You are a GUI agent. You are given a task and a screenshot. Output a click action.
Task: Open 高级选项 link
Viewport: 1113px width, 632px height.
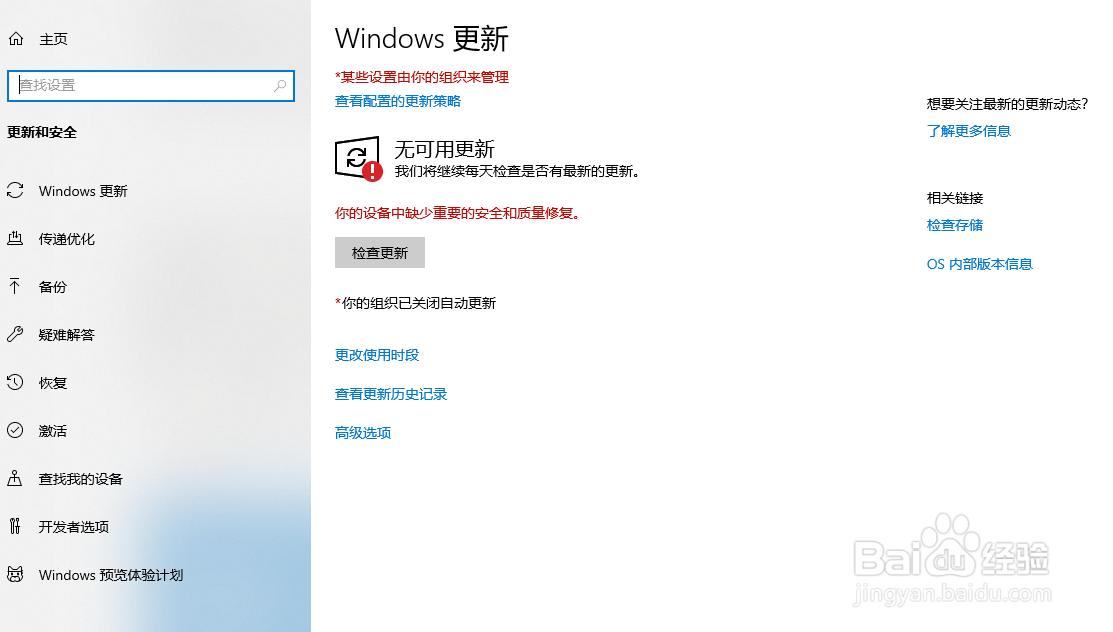tap(363, 433)
